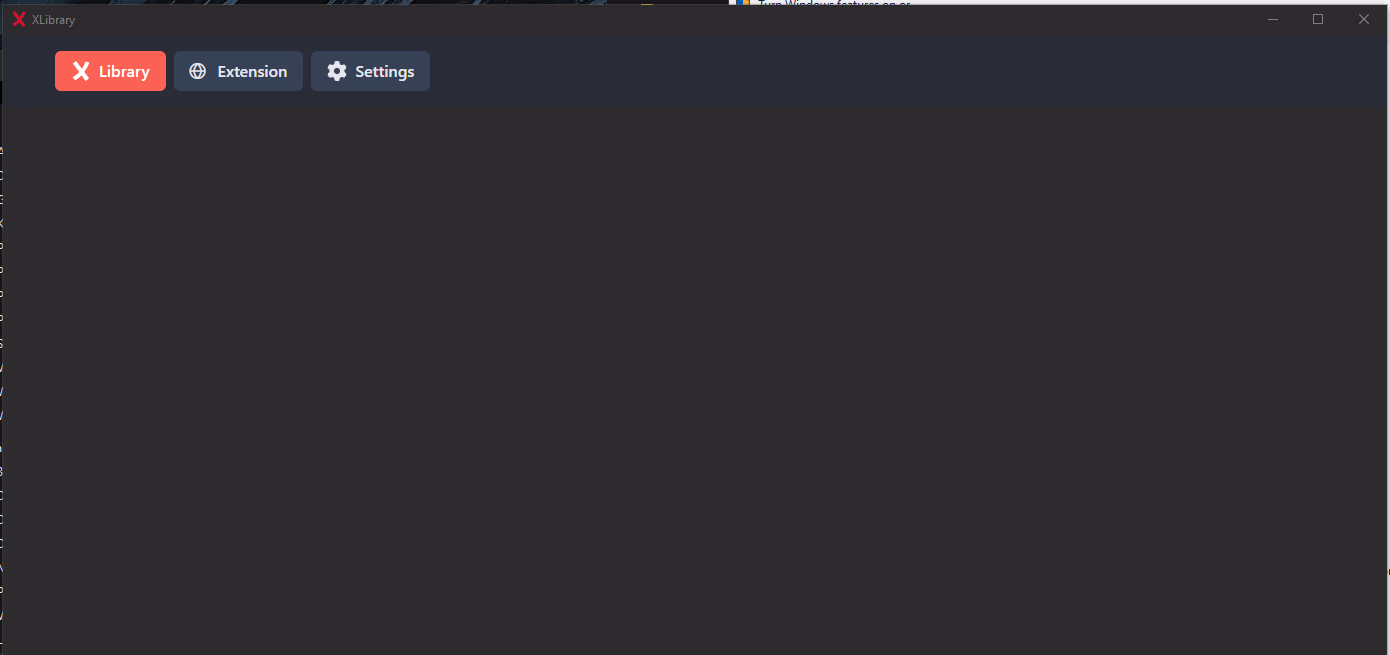Close the XLibrary window

coord(1363,19)
